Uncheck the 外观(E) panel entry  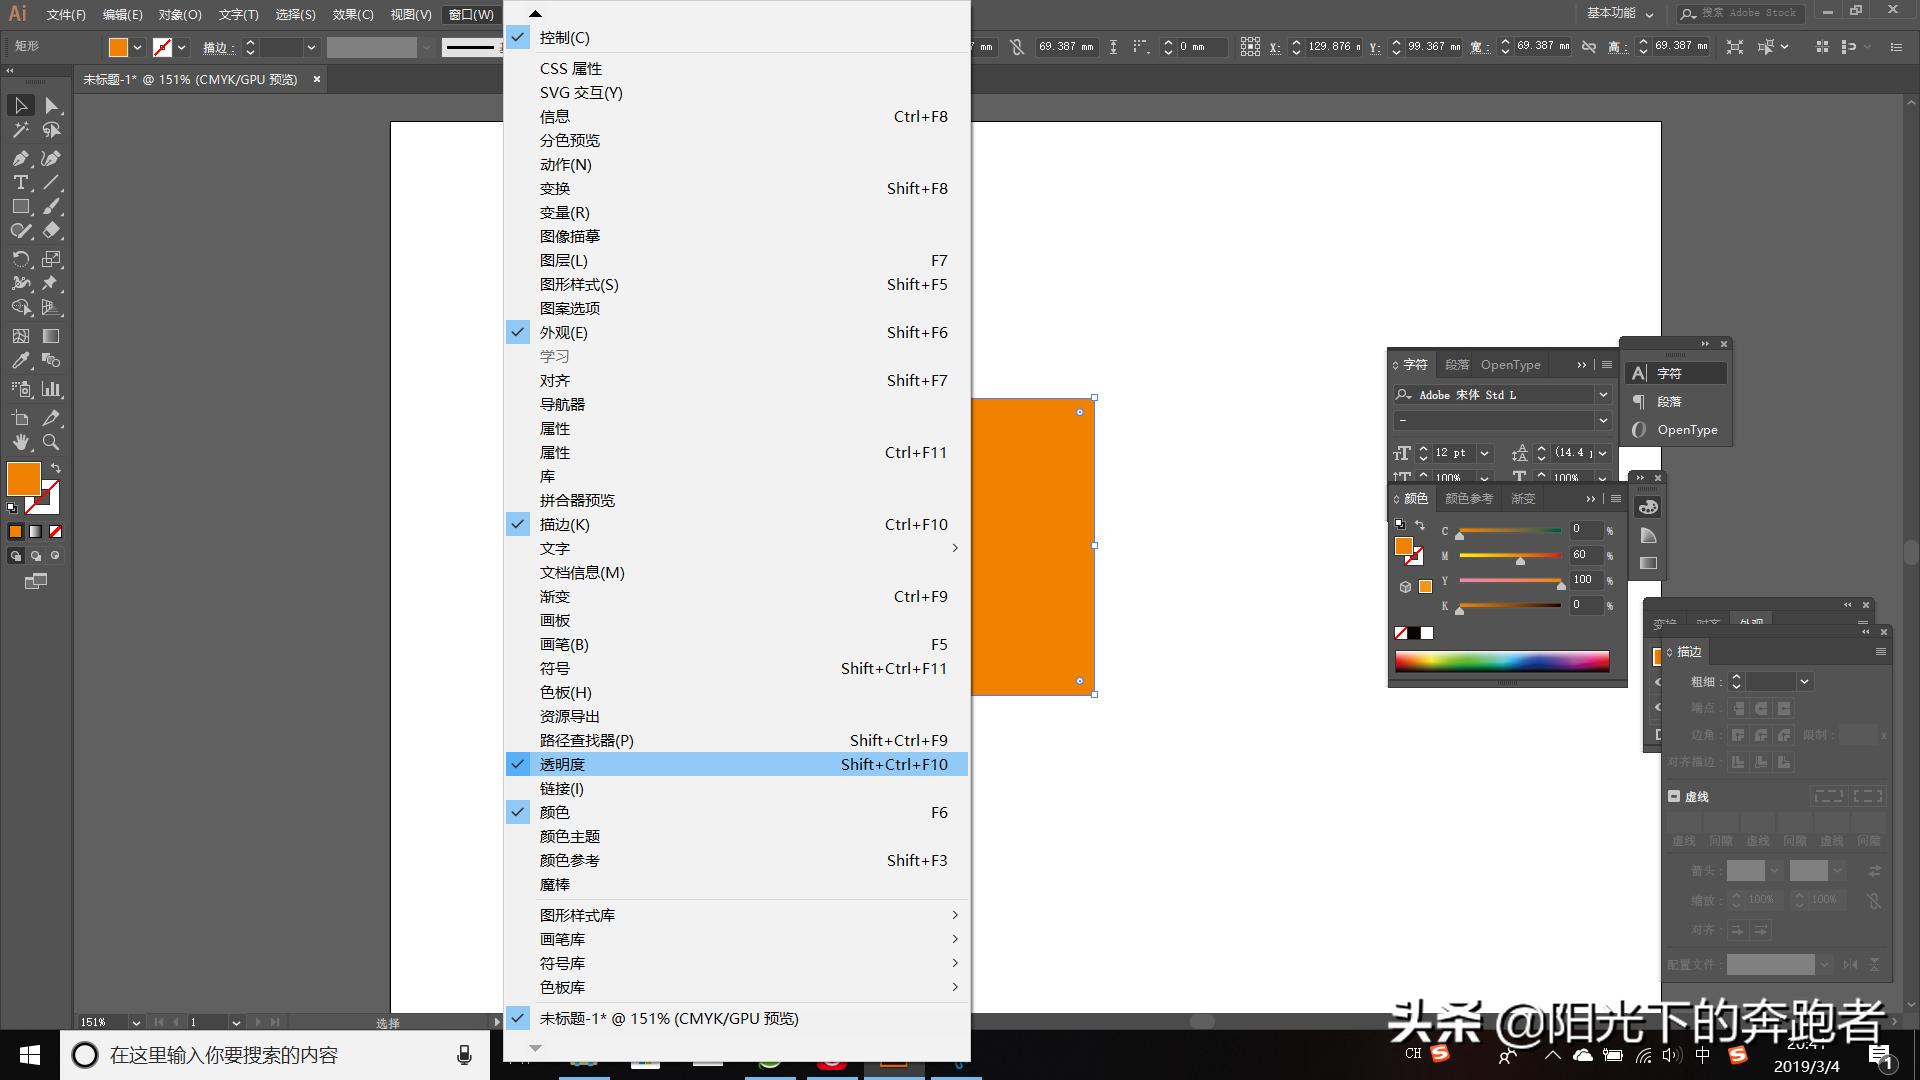563,332
